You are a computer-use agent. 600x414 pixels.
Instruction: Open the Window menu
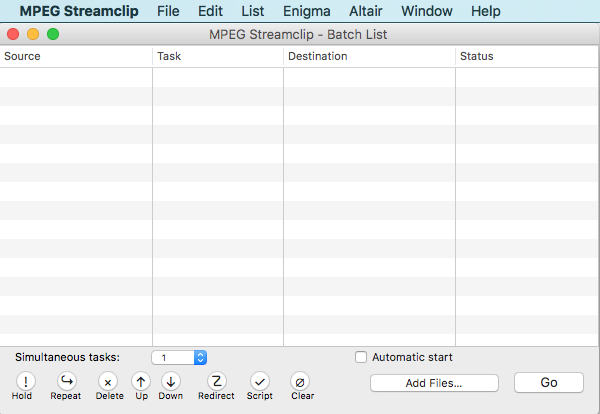coord(427,11)
